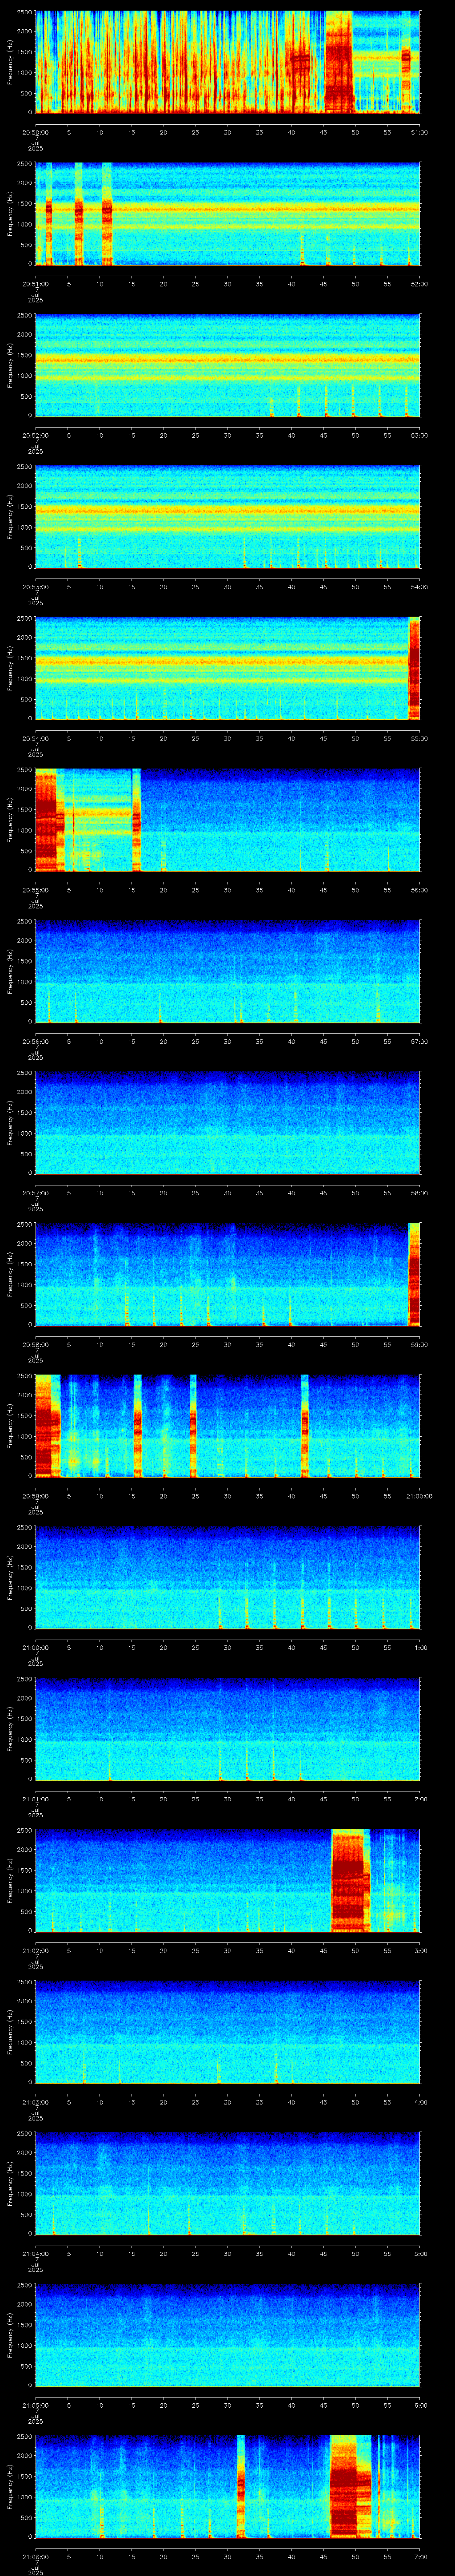Select the spectrogram panel starting at 21:05:00
The height and width of the screenshot is (2576, 455).
coord(227,2335)
